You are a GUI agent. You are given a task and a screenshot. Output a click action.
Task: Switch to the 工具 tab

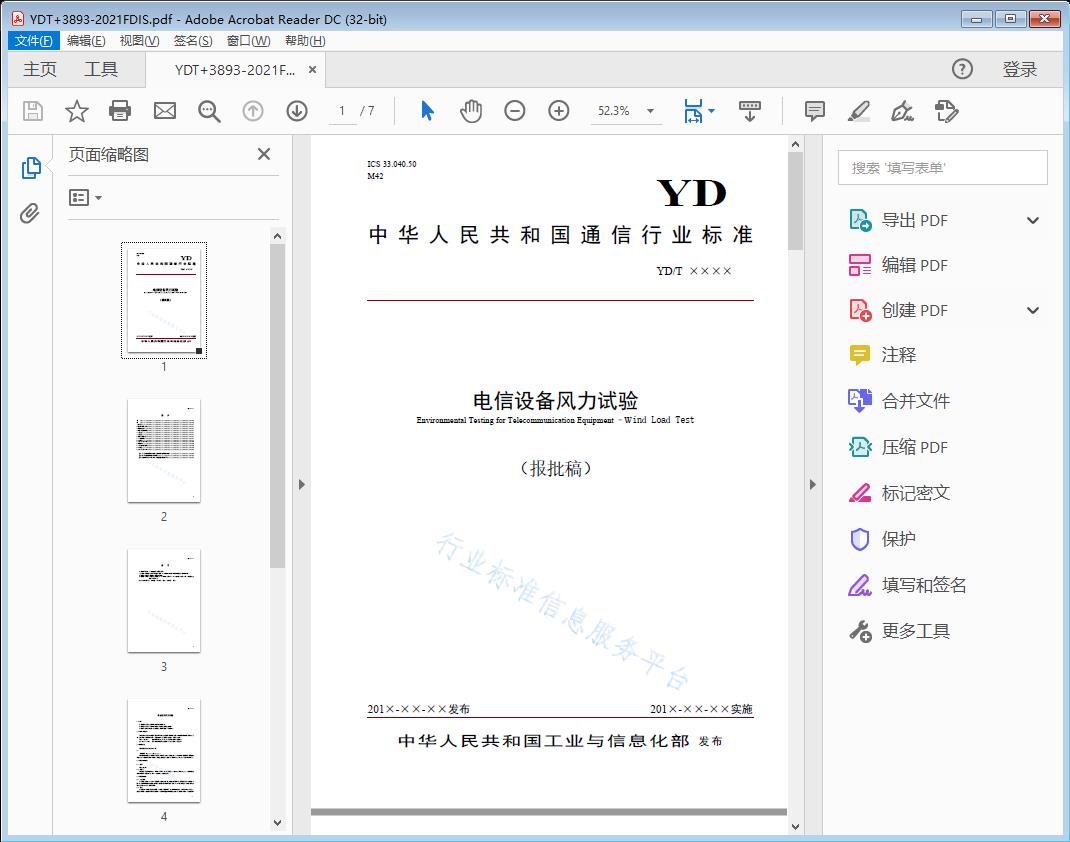pyautogui.click(x=101, y=69)
